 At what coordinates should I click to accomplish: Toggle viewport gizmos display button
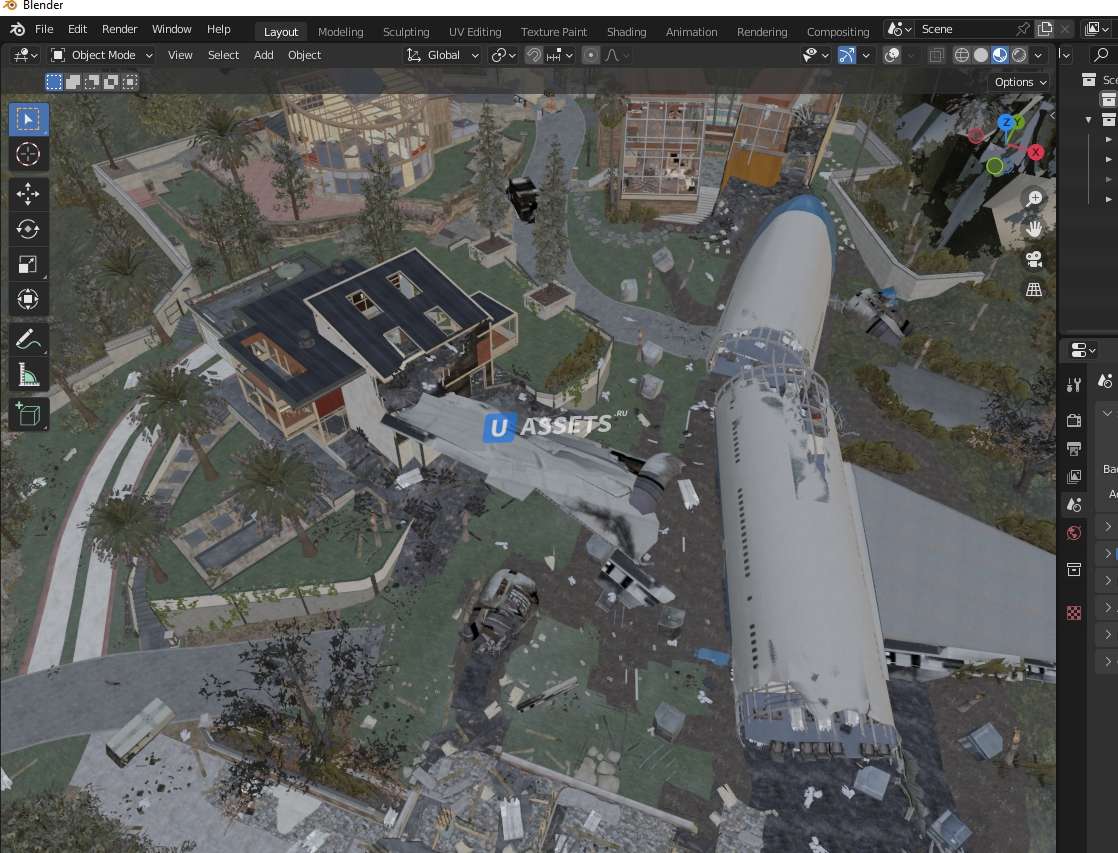pyautogui.click(x=846, y=55)
